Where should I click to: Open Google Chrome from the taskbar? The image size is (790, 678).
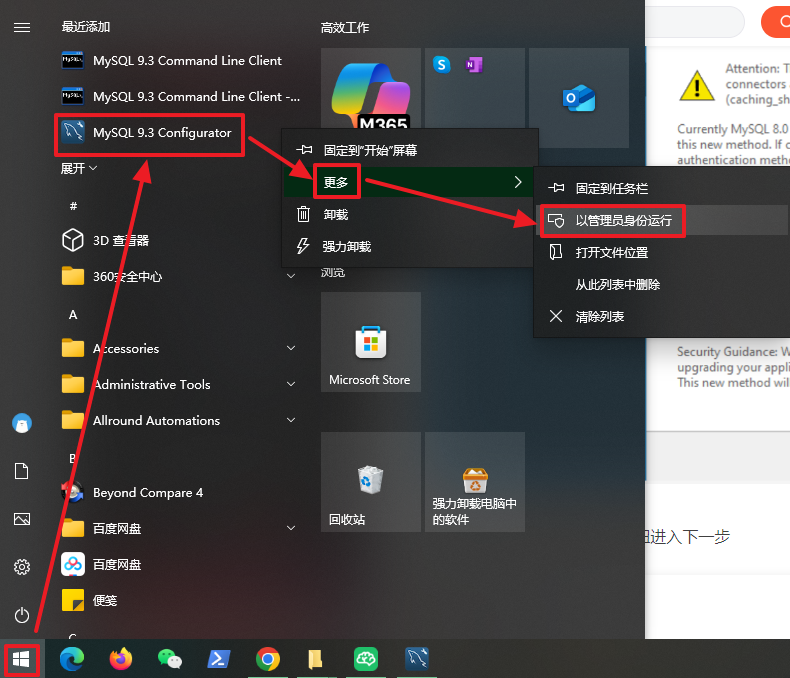pos(268,659)
